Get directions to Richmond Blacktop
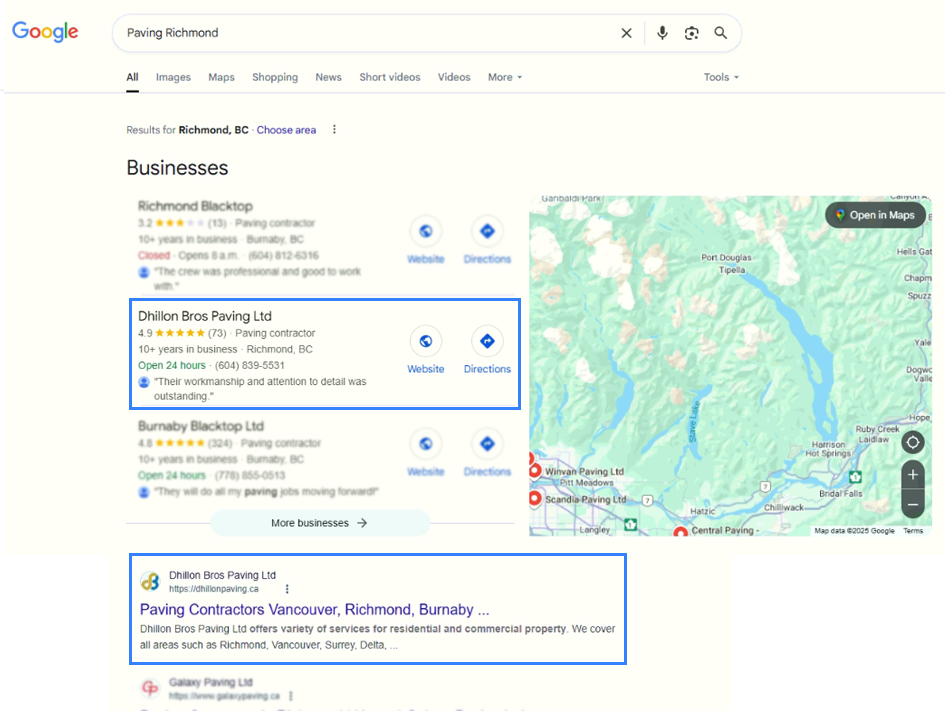The image size is (945, 711). (x=487, y=232)
